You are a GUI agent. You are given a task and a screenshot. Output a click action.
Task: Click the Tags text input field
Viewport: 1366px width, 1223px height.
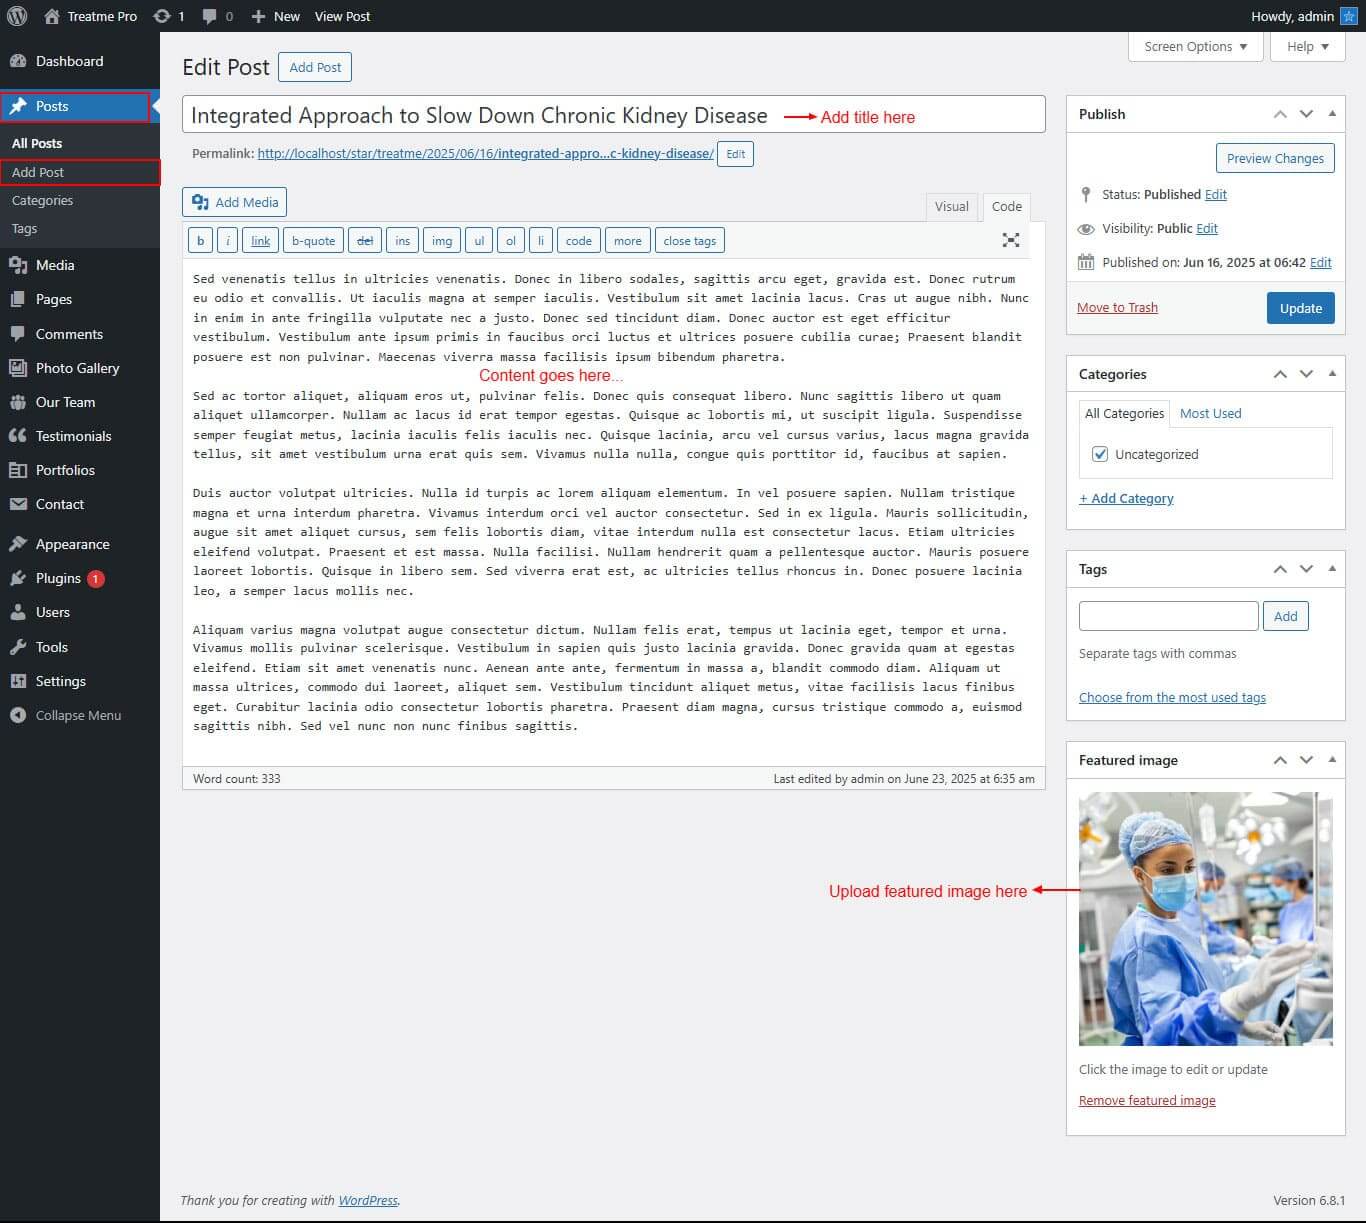(x=1168, y=616)
